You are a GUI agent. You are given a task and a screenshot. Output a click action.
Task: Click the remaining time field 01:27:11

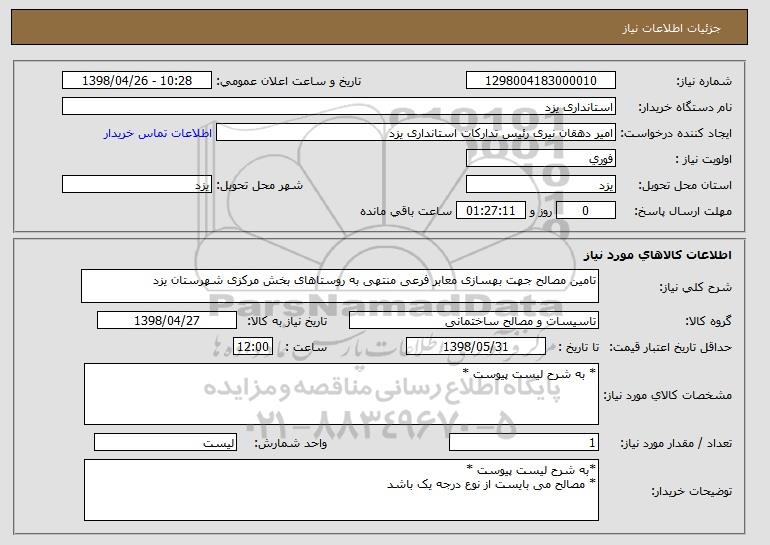click(x=491, y=211)
